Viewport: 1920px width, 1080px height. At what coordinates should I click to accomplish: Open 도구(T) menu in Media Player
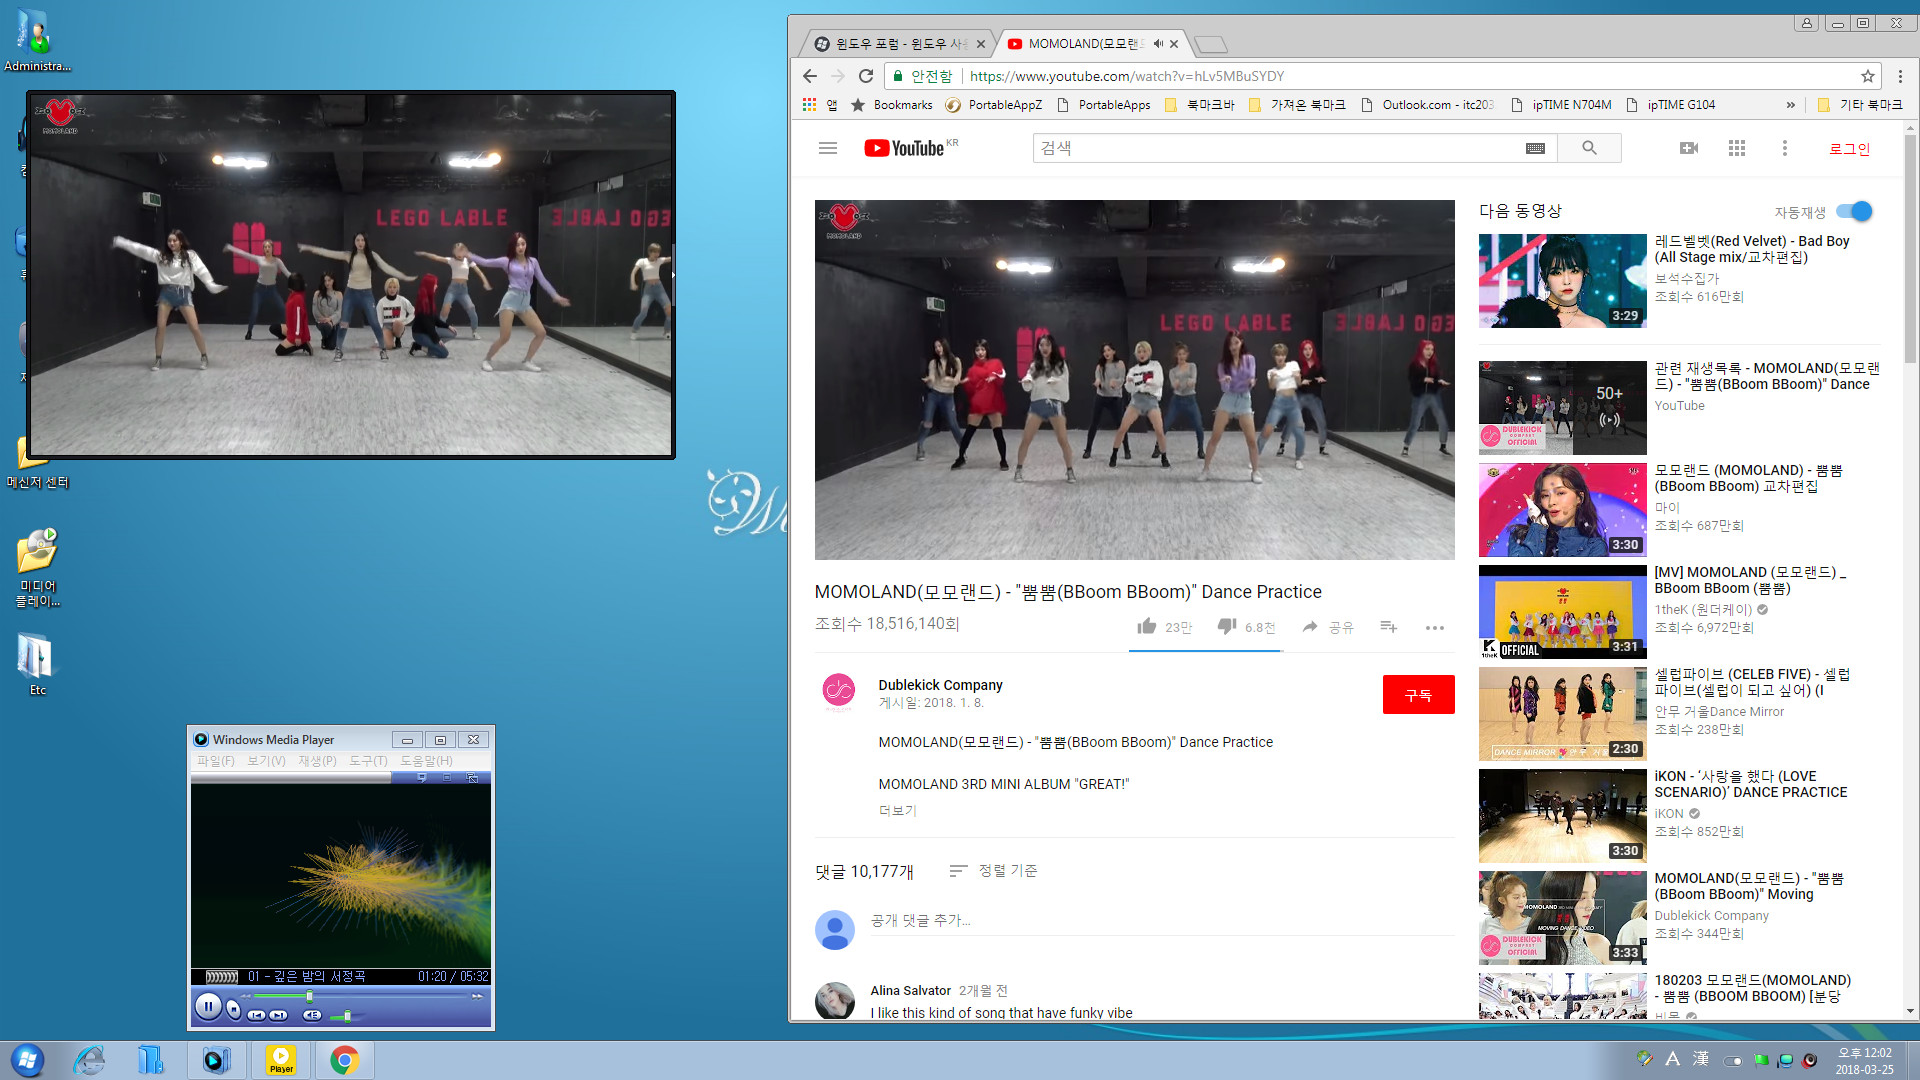[x=368, y=761]
